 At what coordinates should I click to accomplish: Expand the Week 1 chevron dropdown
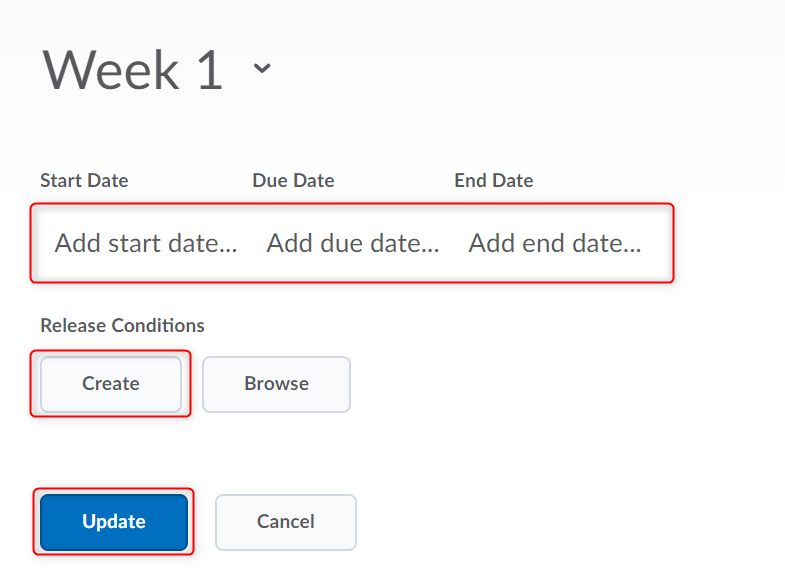point(262,69)
